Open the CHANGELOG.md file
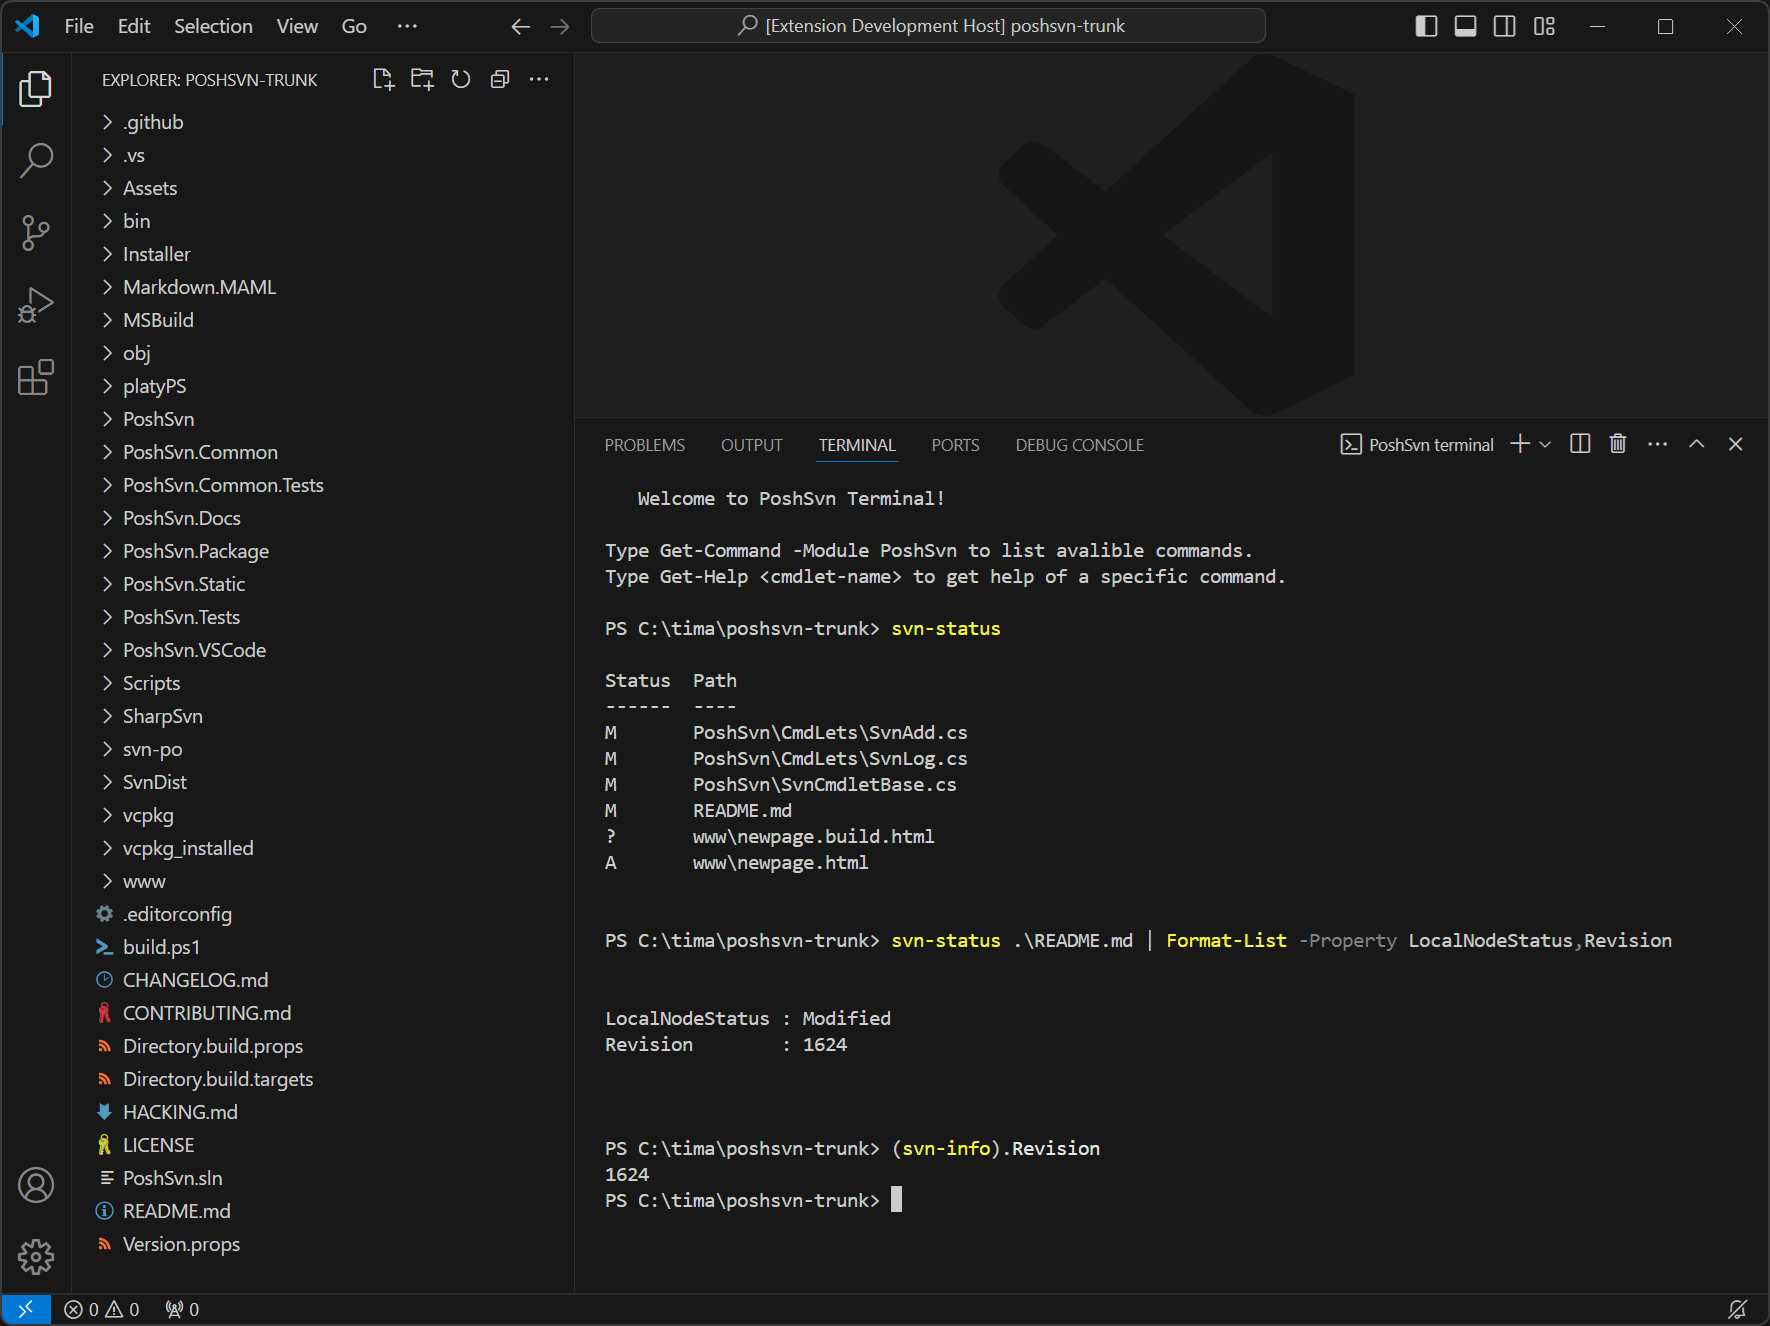Image resolution: width=1770 pixels, height=1326 pixels. pyautogui.click(x=323, y=980)
